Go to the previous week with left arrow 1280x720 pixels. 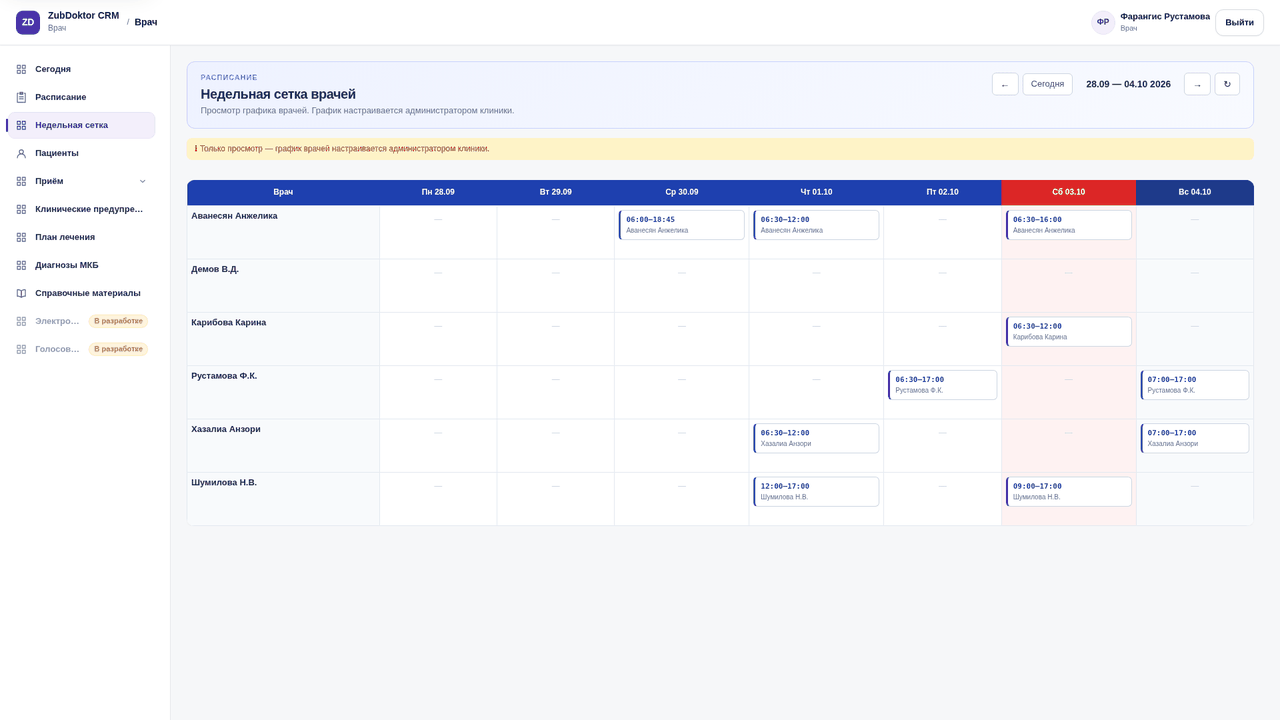coord(1005,84)
